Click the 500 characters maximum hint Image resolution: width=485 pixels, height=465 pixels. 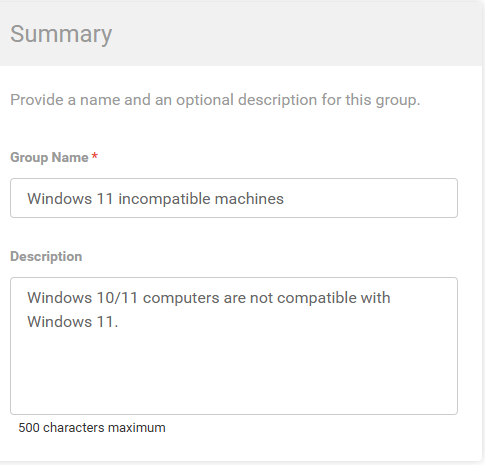pos(92,428)
